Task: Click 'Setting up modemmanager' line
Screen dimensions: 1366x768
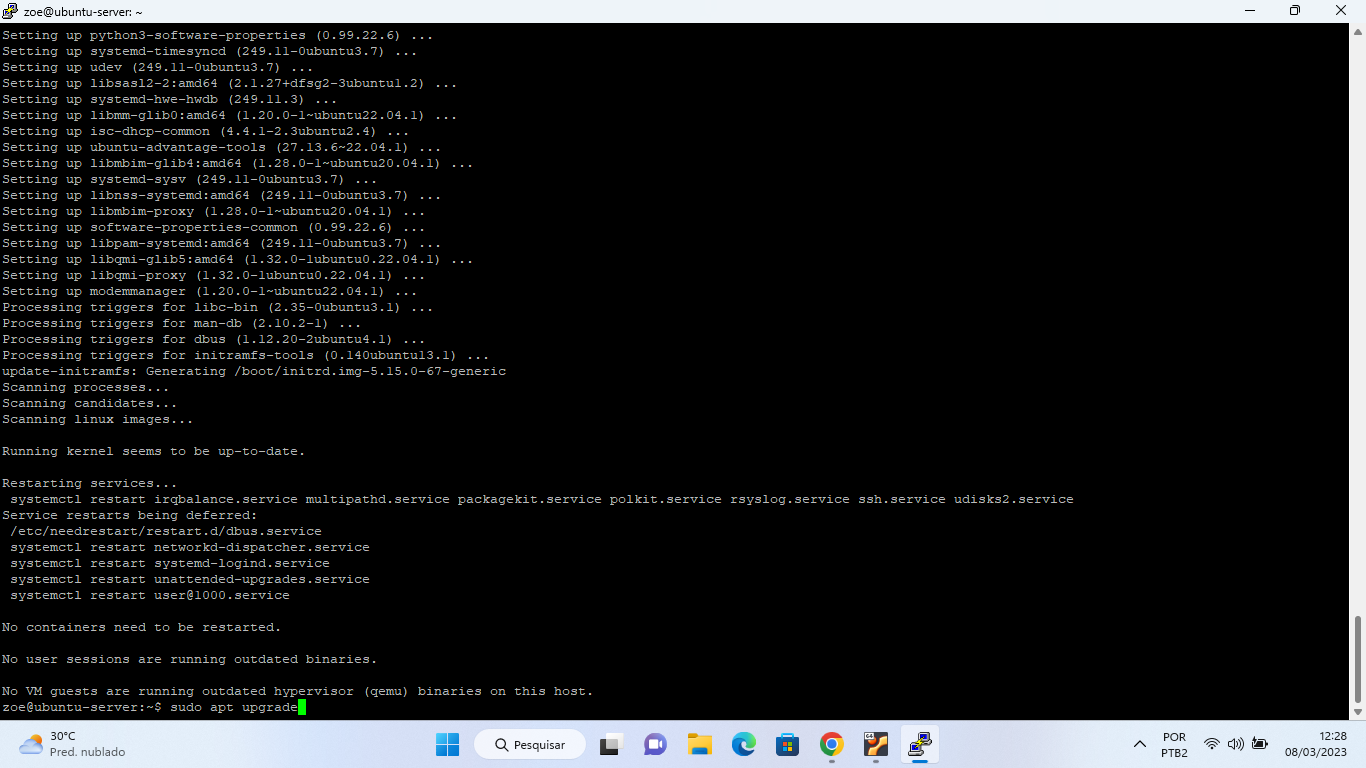Action: (210, 291)
